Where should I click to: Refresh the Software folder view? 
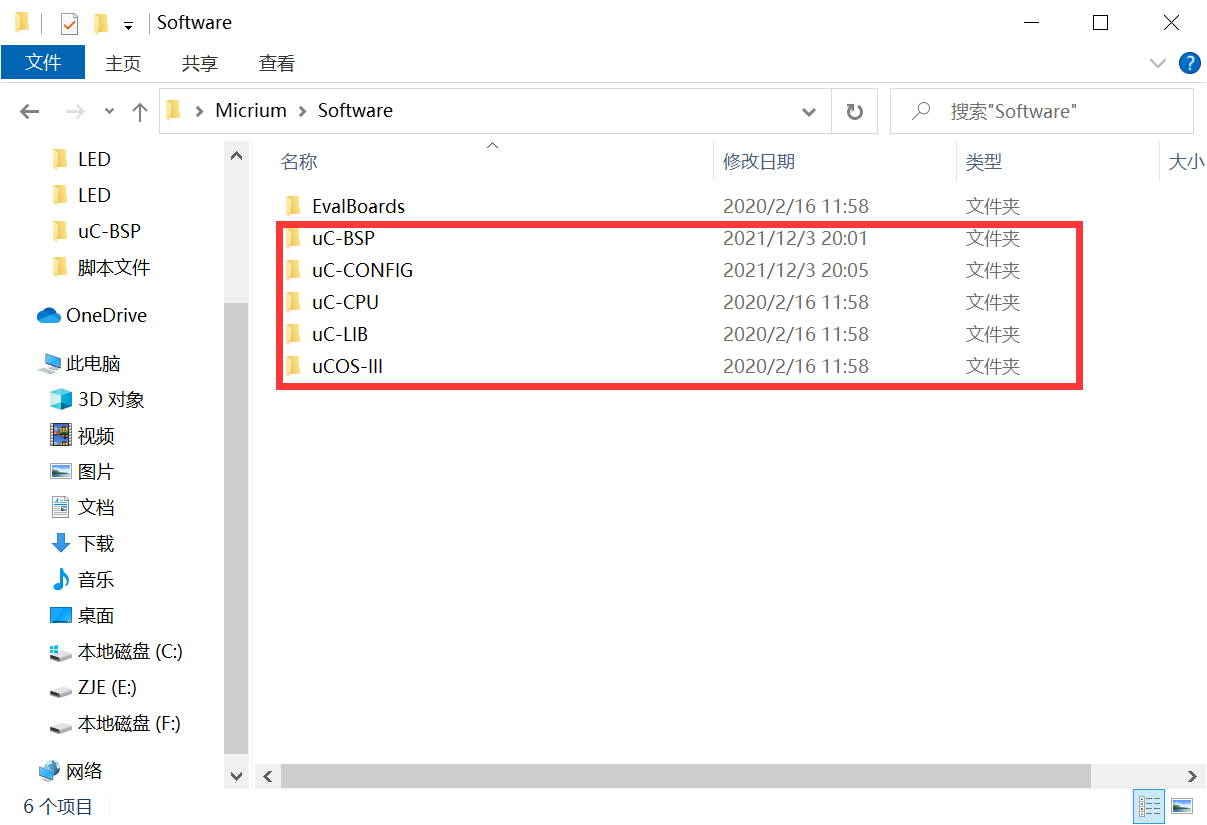click(x=854, y=111)
